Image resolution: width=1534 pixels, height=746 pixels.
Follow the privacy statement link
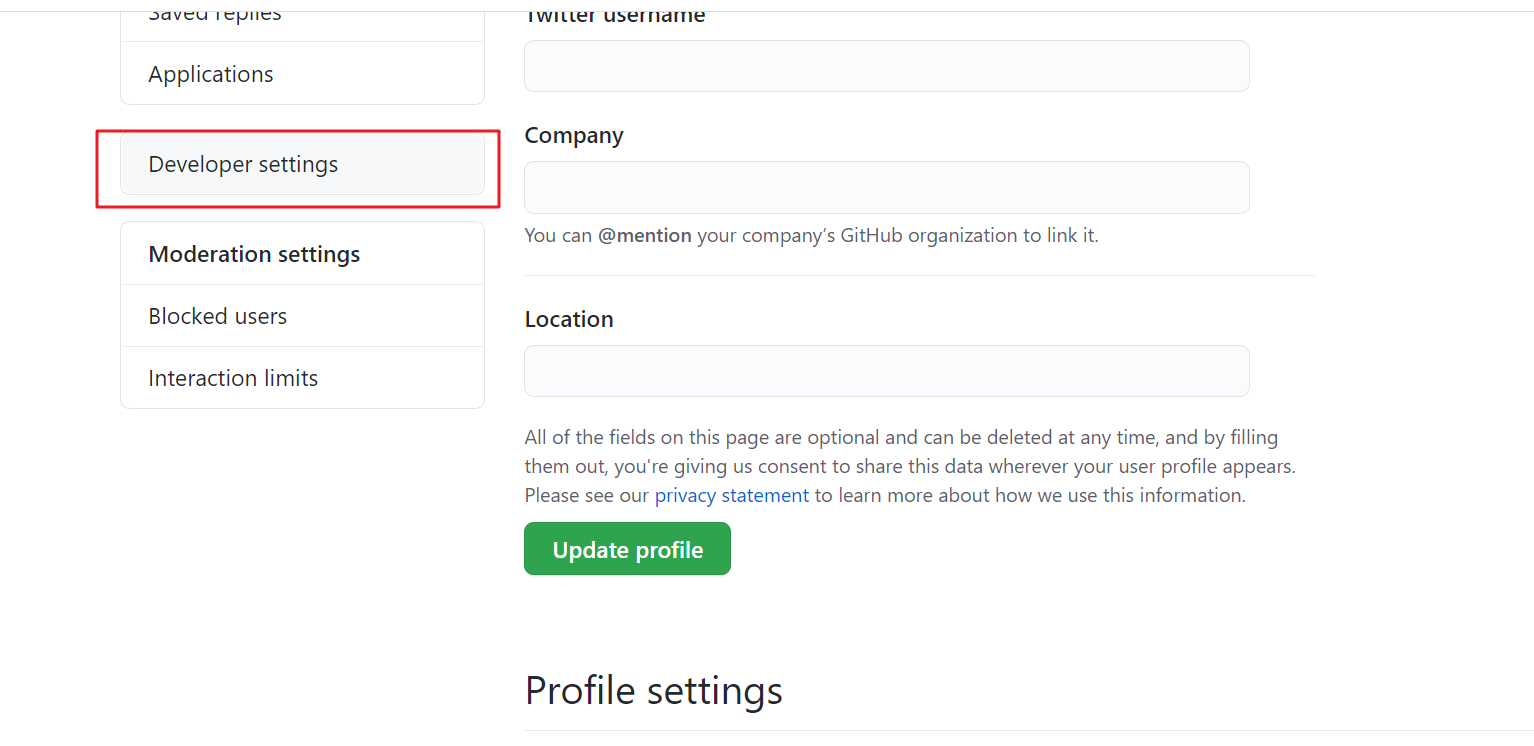pos(732,495)
